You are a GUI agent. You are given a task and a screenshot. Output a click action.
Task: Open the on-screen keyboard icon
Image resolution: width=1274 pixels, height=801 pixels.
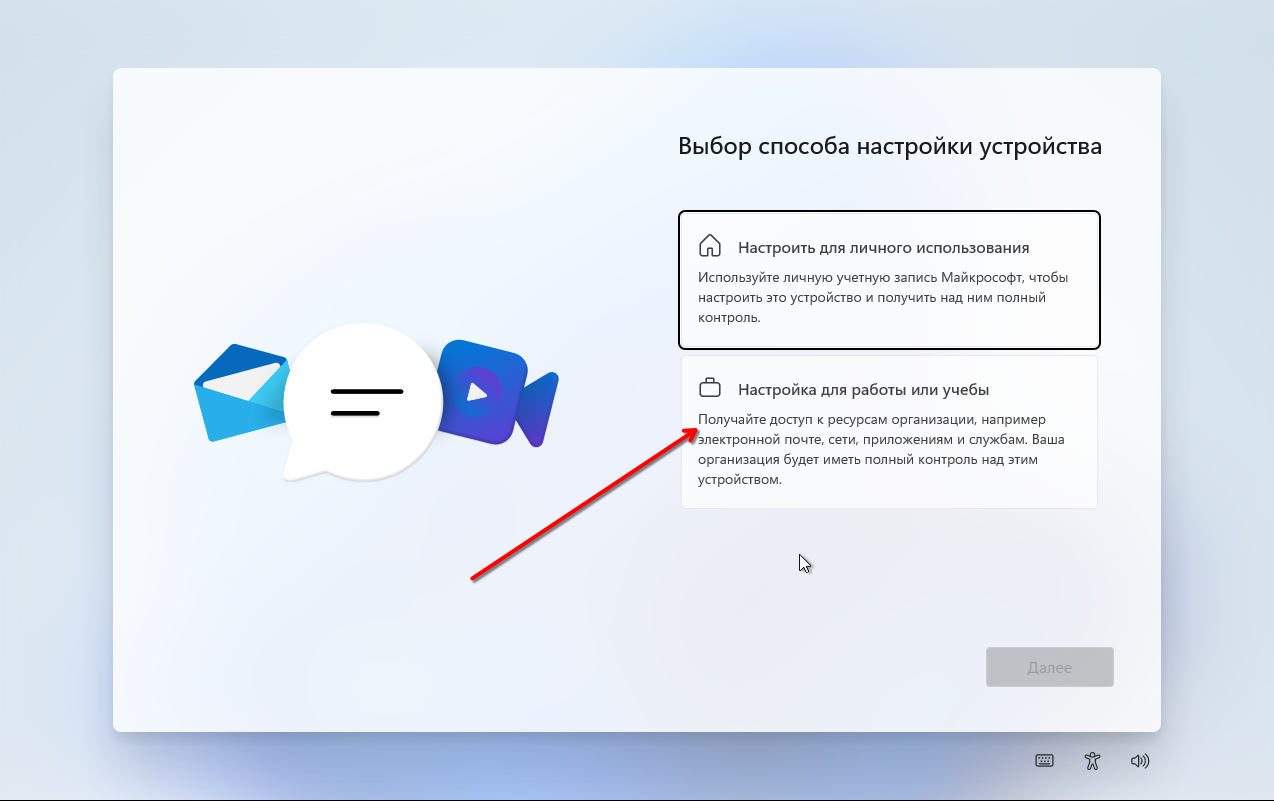(1044, 760)
